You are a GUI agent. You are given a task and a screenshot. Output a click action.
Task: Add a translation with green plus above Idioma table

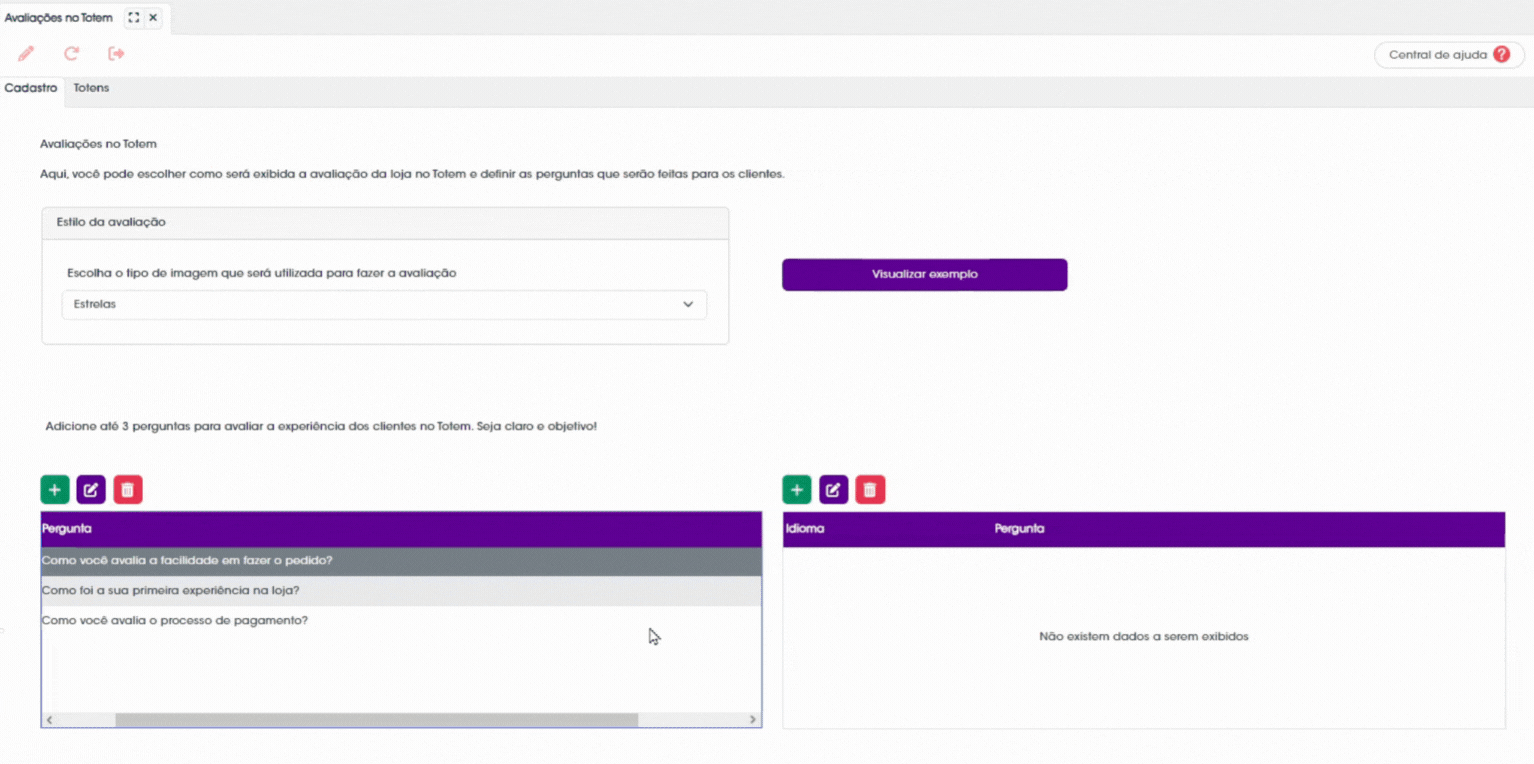pyautogui.click(x=797, y=489)
